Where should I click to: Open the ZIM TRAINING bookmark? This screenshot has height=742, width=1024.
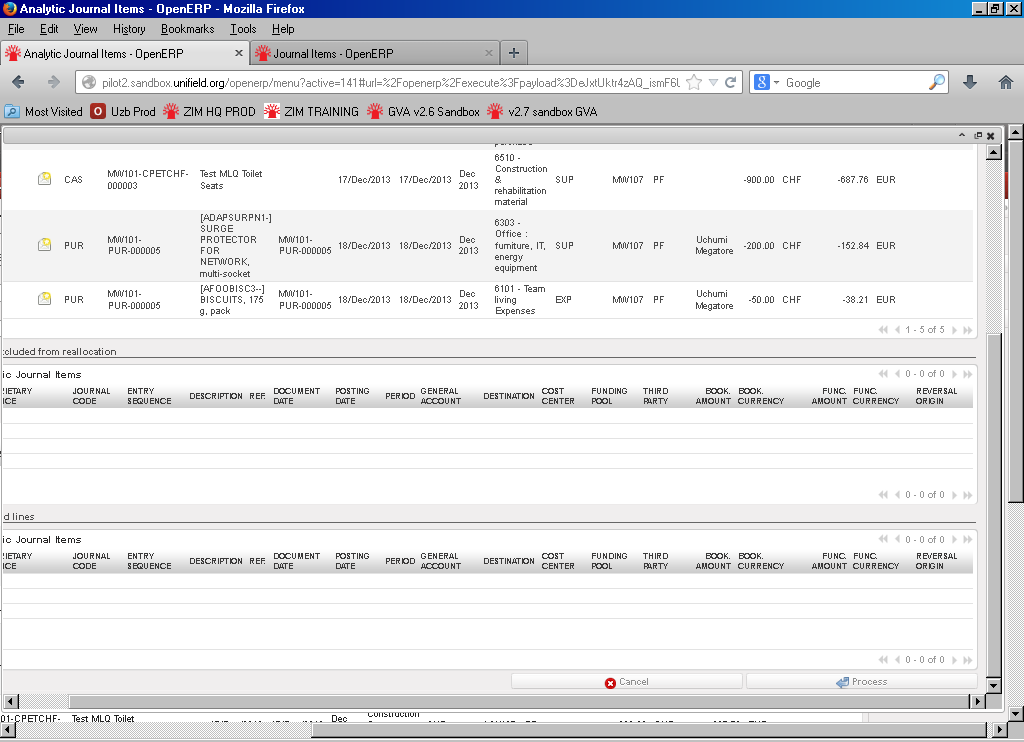(x=311, y=112)
